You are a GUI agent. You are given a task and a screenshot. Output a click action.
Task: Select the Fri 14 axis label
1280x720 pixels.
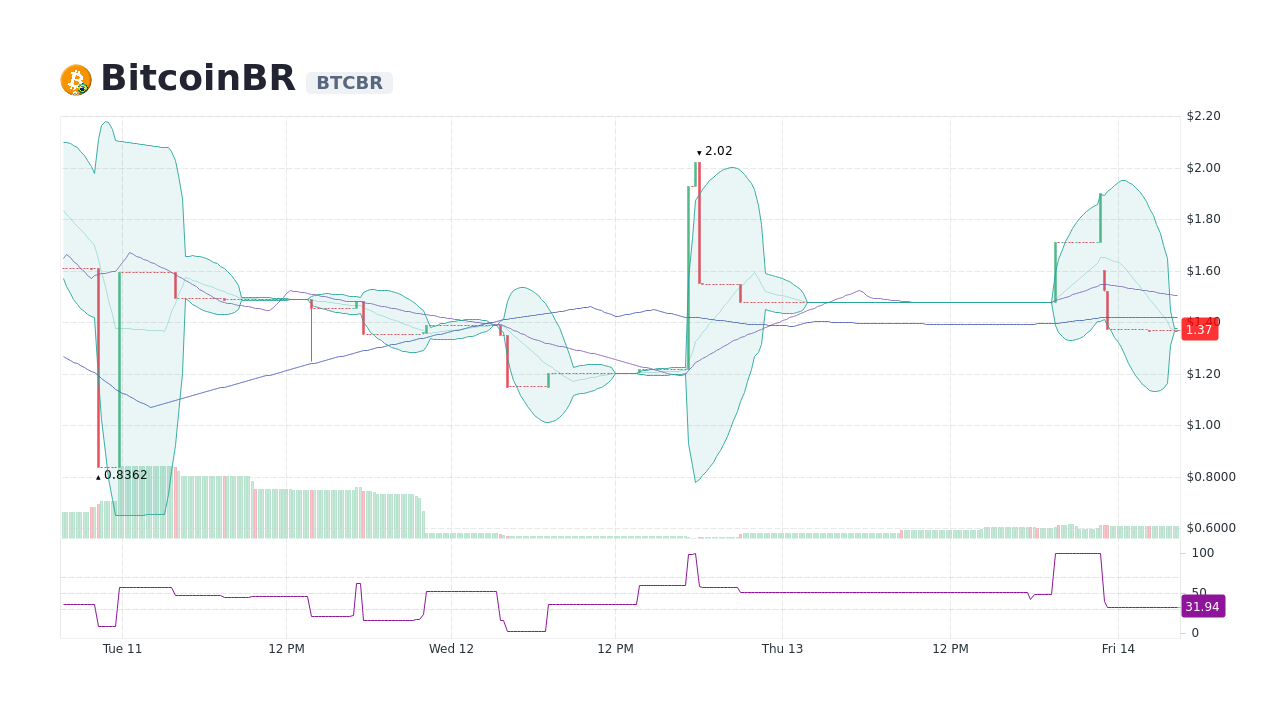pyautogui.click(x=1118, y=648)
